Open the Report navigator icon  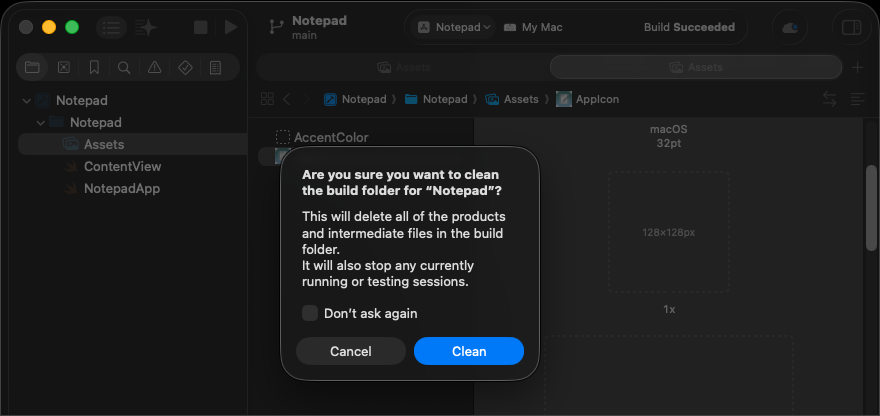[x=215, y=68]
